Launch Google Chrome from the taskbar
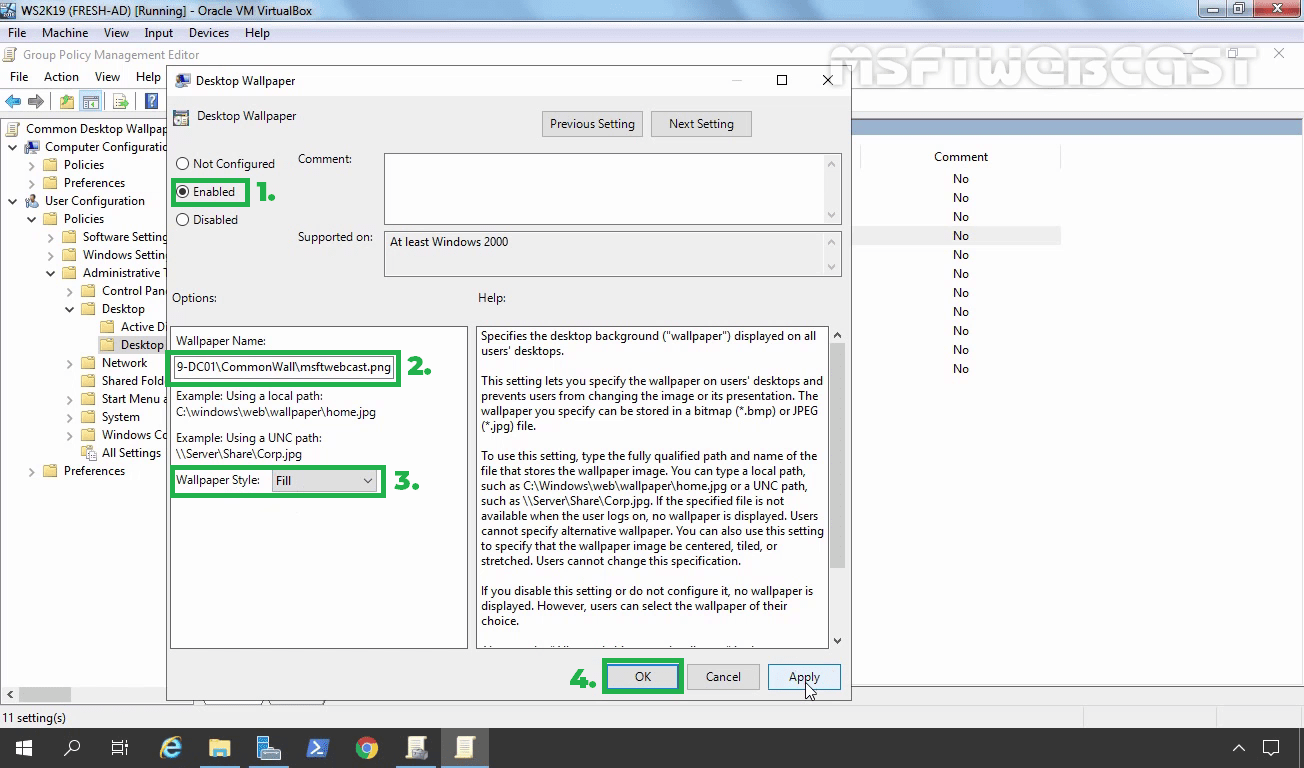The image size is (1304, 768). tap(366, 747)
